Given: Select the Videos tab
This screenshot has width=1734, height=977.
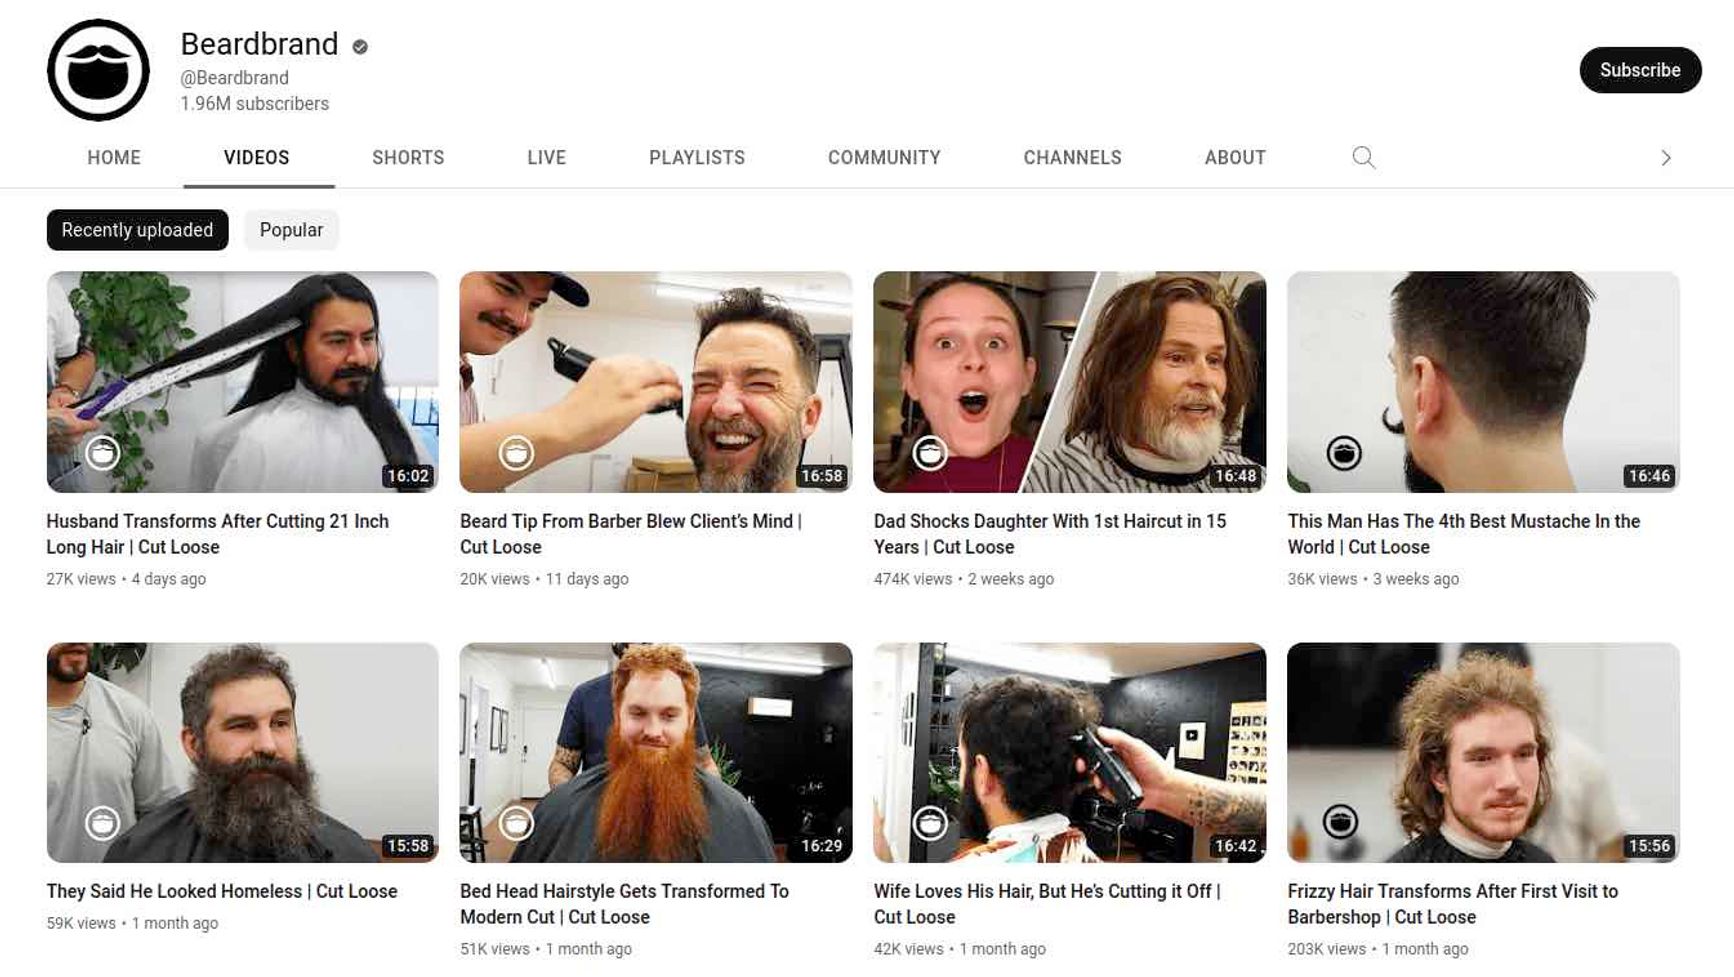Looking at the screenshot, I should tap(257, 157).
